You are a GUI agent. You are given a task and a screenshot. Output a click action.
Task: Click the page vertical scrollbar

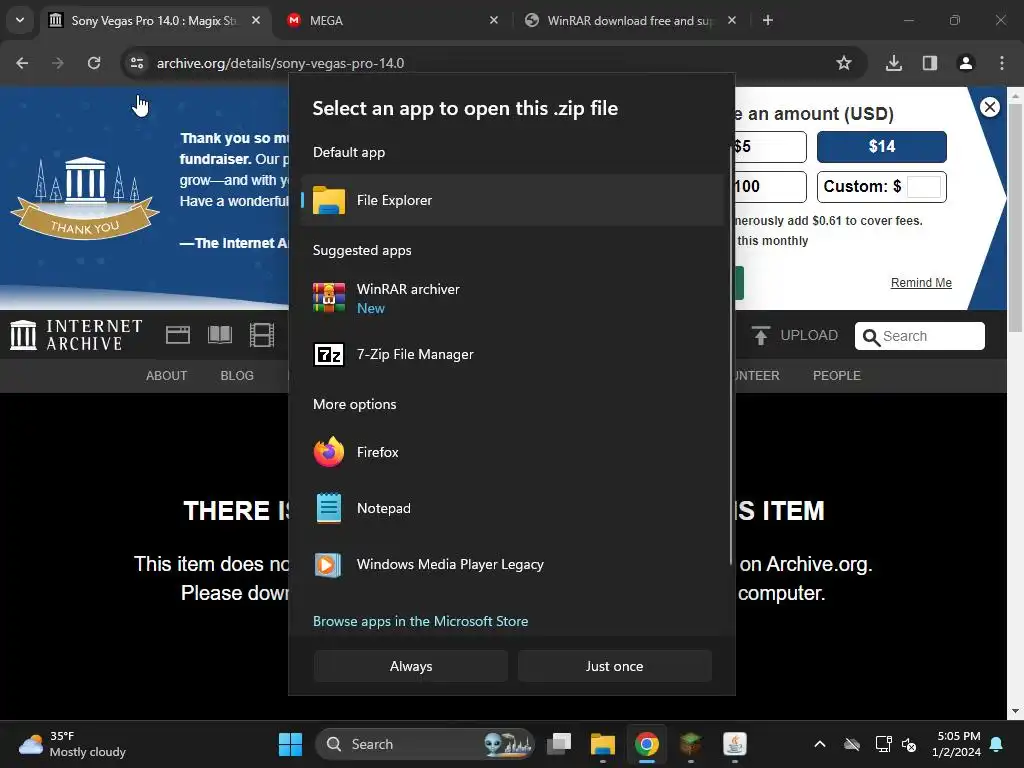point(1015,216)
